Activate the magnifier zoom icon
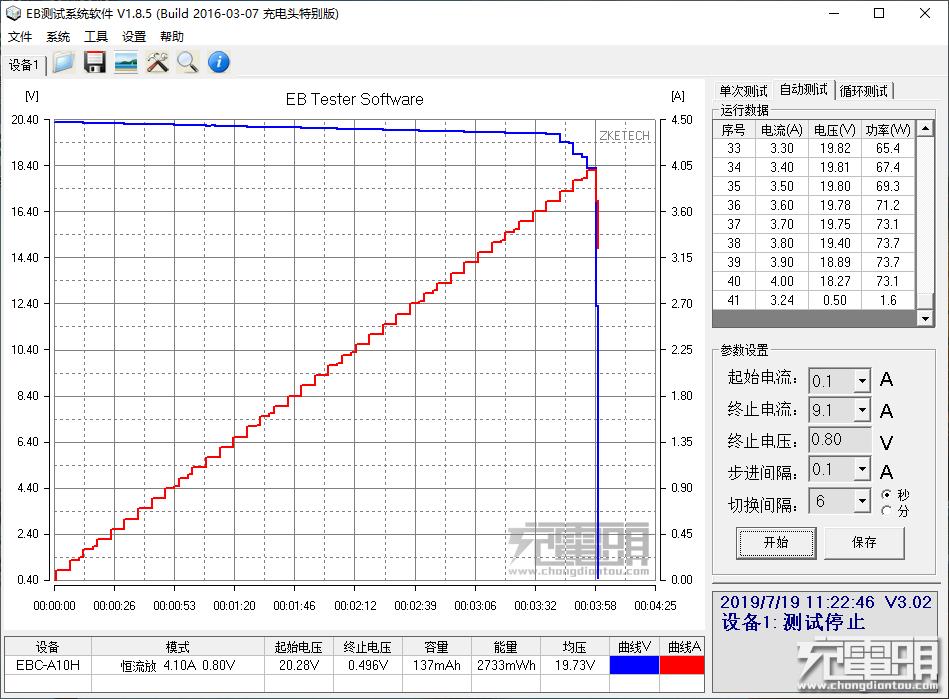Screen dimensions: 949x699 [x=187, y=62]
